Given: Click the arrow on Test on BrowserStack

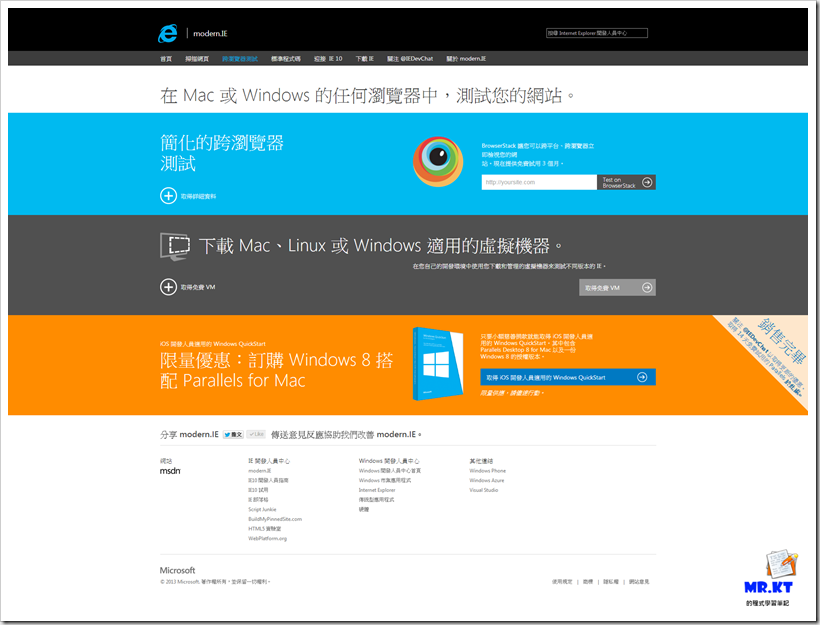Looking at the screenshot, I should [x=647, y=182].
